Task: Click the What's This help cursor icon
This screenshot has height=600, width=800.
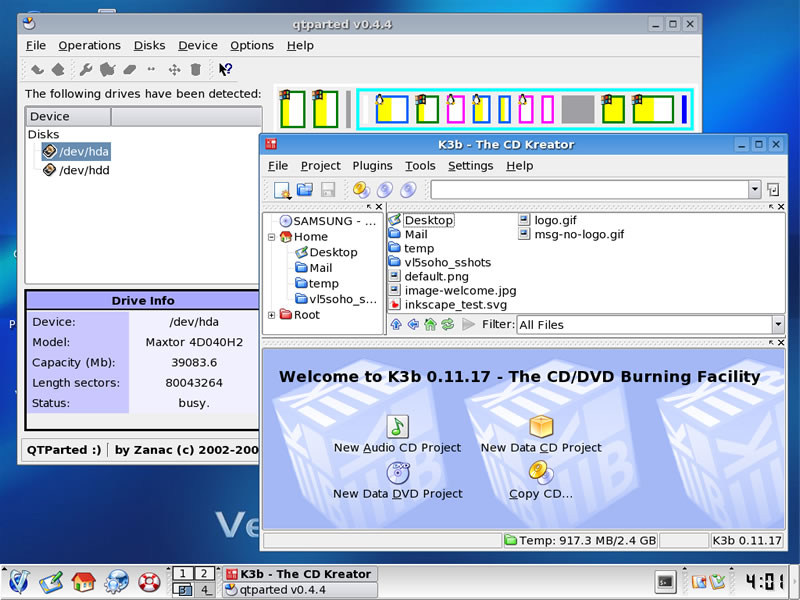Action: click(225, 69)
